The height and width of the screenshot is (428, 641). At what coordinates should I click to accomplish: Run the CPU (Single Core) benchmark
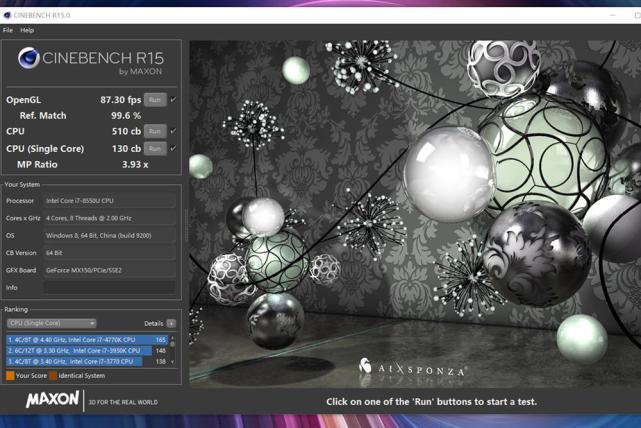pos(155,148)
